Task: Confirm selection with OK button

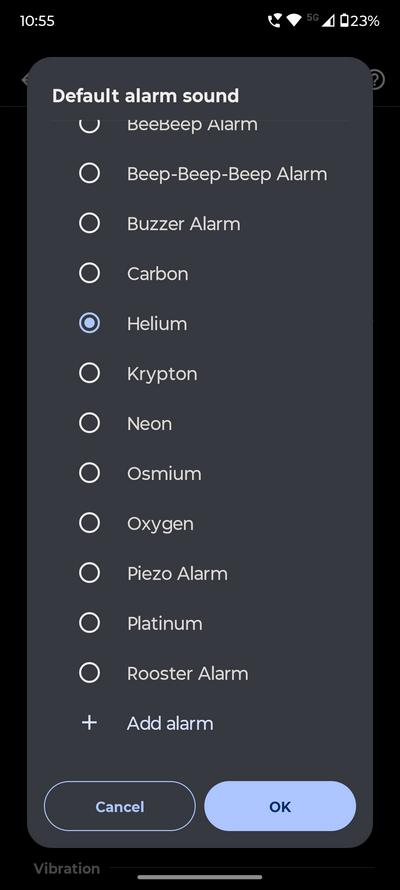Action: (280, 806)
